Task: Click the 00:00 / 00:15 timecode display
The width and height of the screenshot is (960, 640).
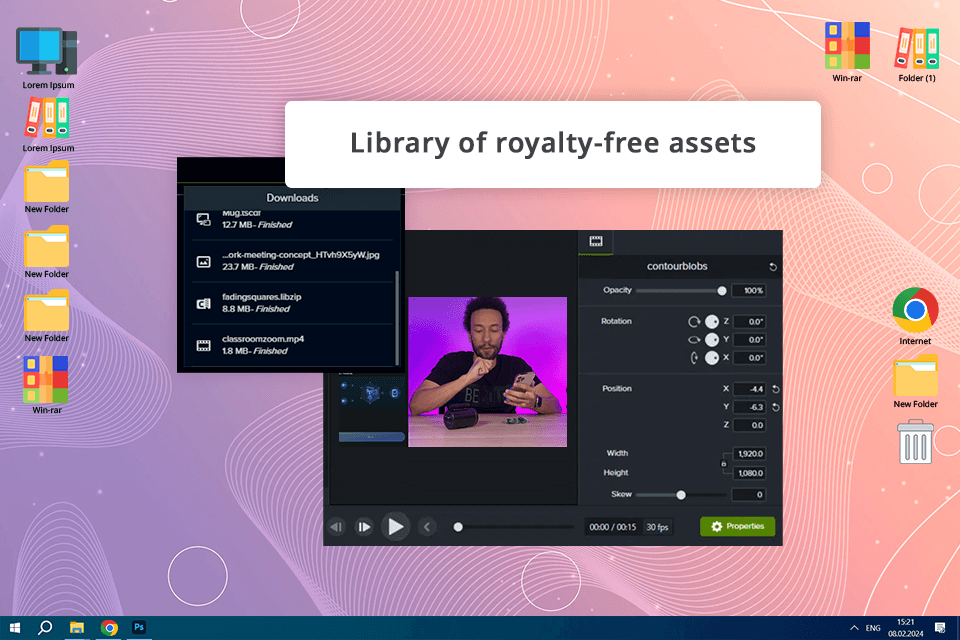Action: (613, 527)
